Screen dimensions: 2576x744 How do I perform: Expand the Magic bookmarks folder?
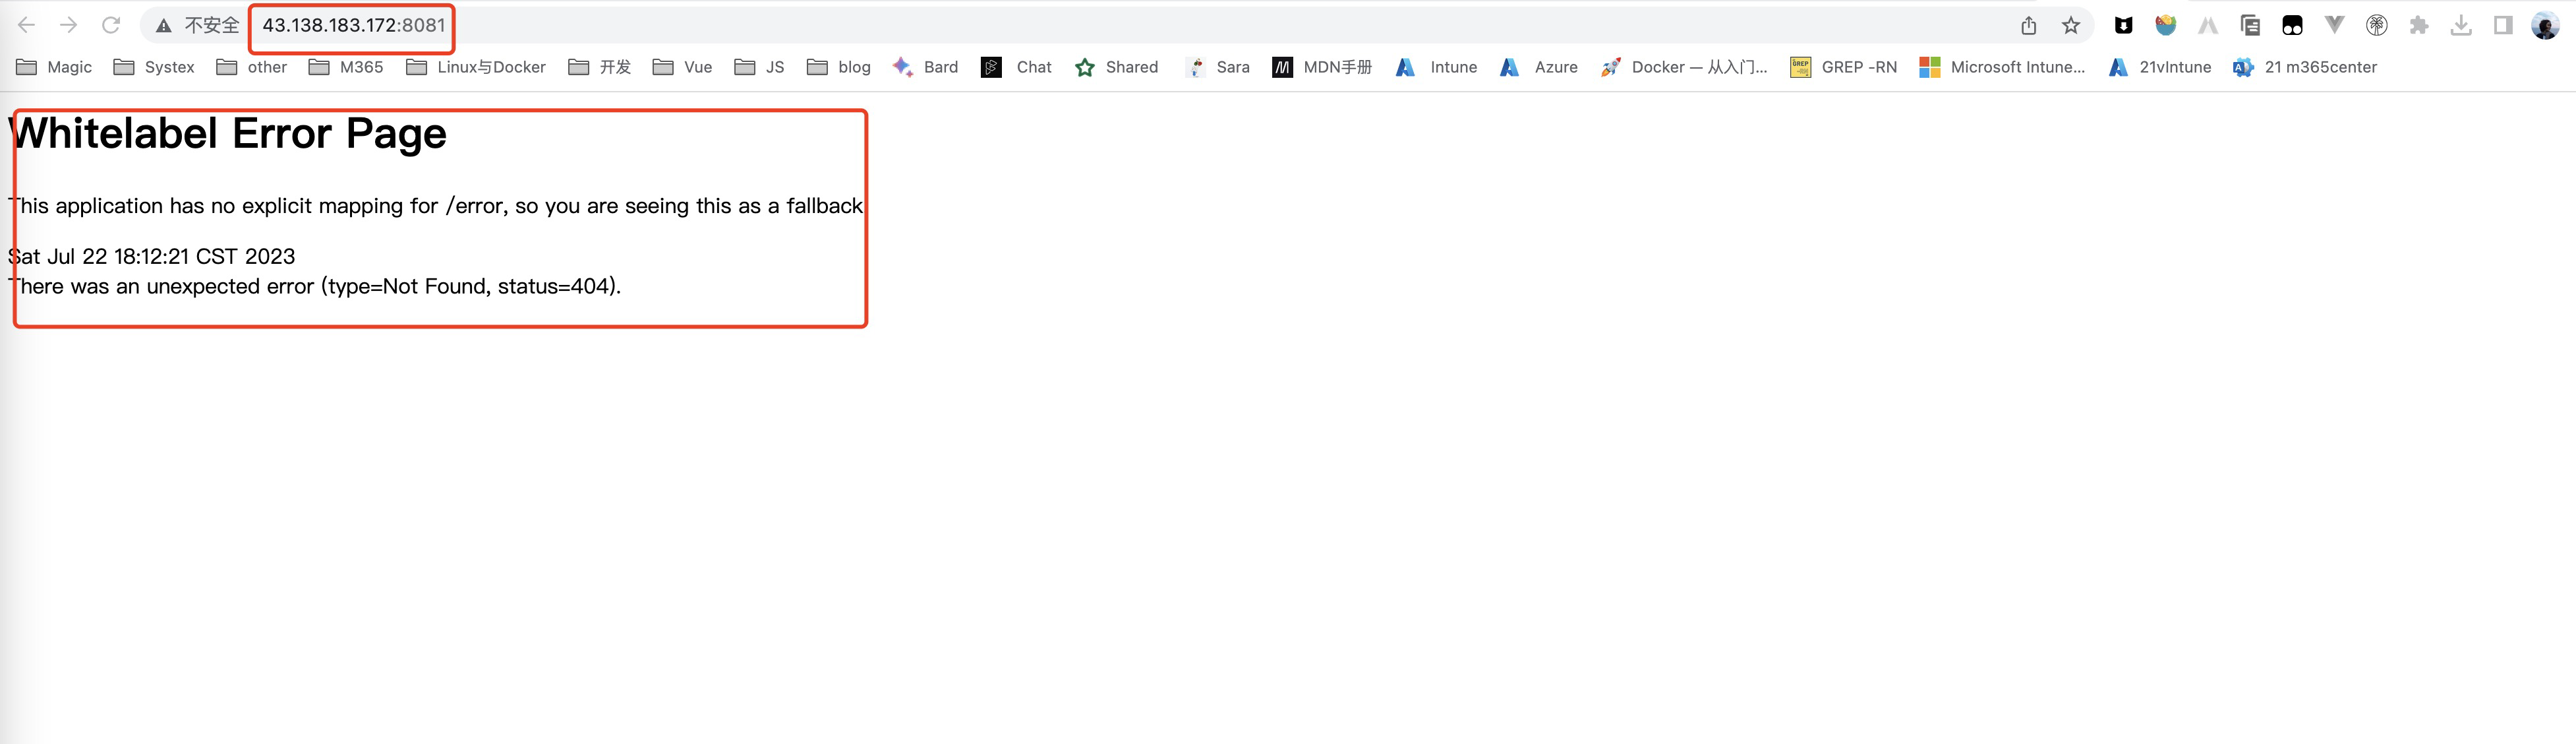pyautogui.click(x=55, y=67)
